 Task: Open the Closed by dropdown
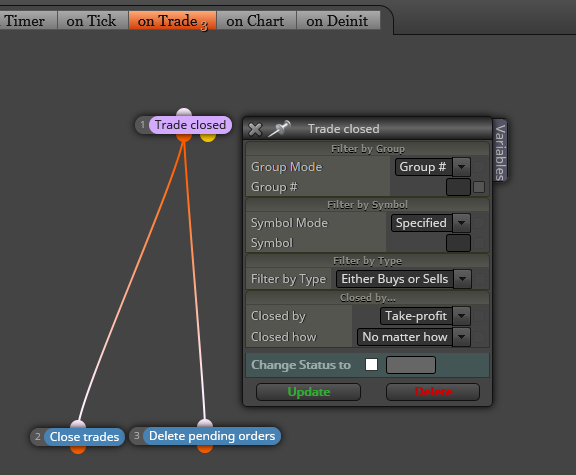(x=425, y=316)
